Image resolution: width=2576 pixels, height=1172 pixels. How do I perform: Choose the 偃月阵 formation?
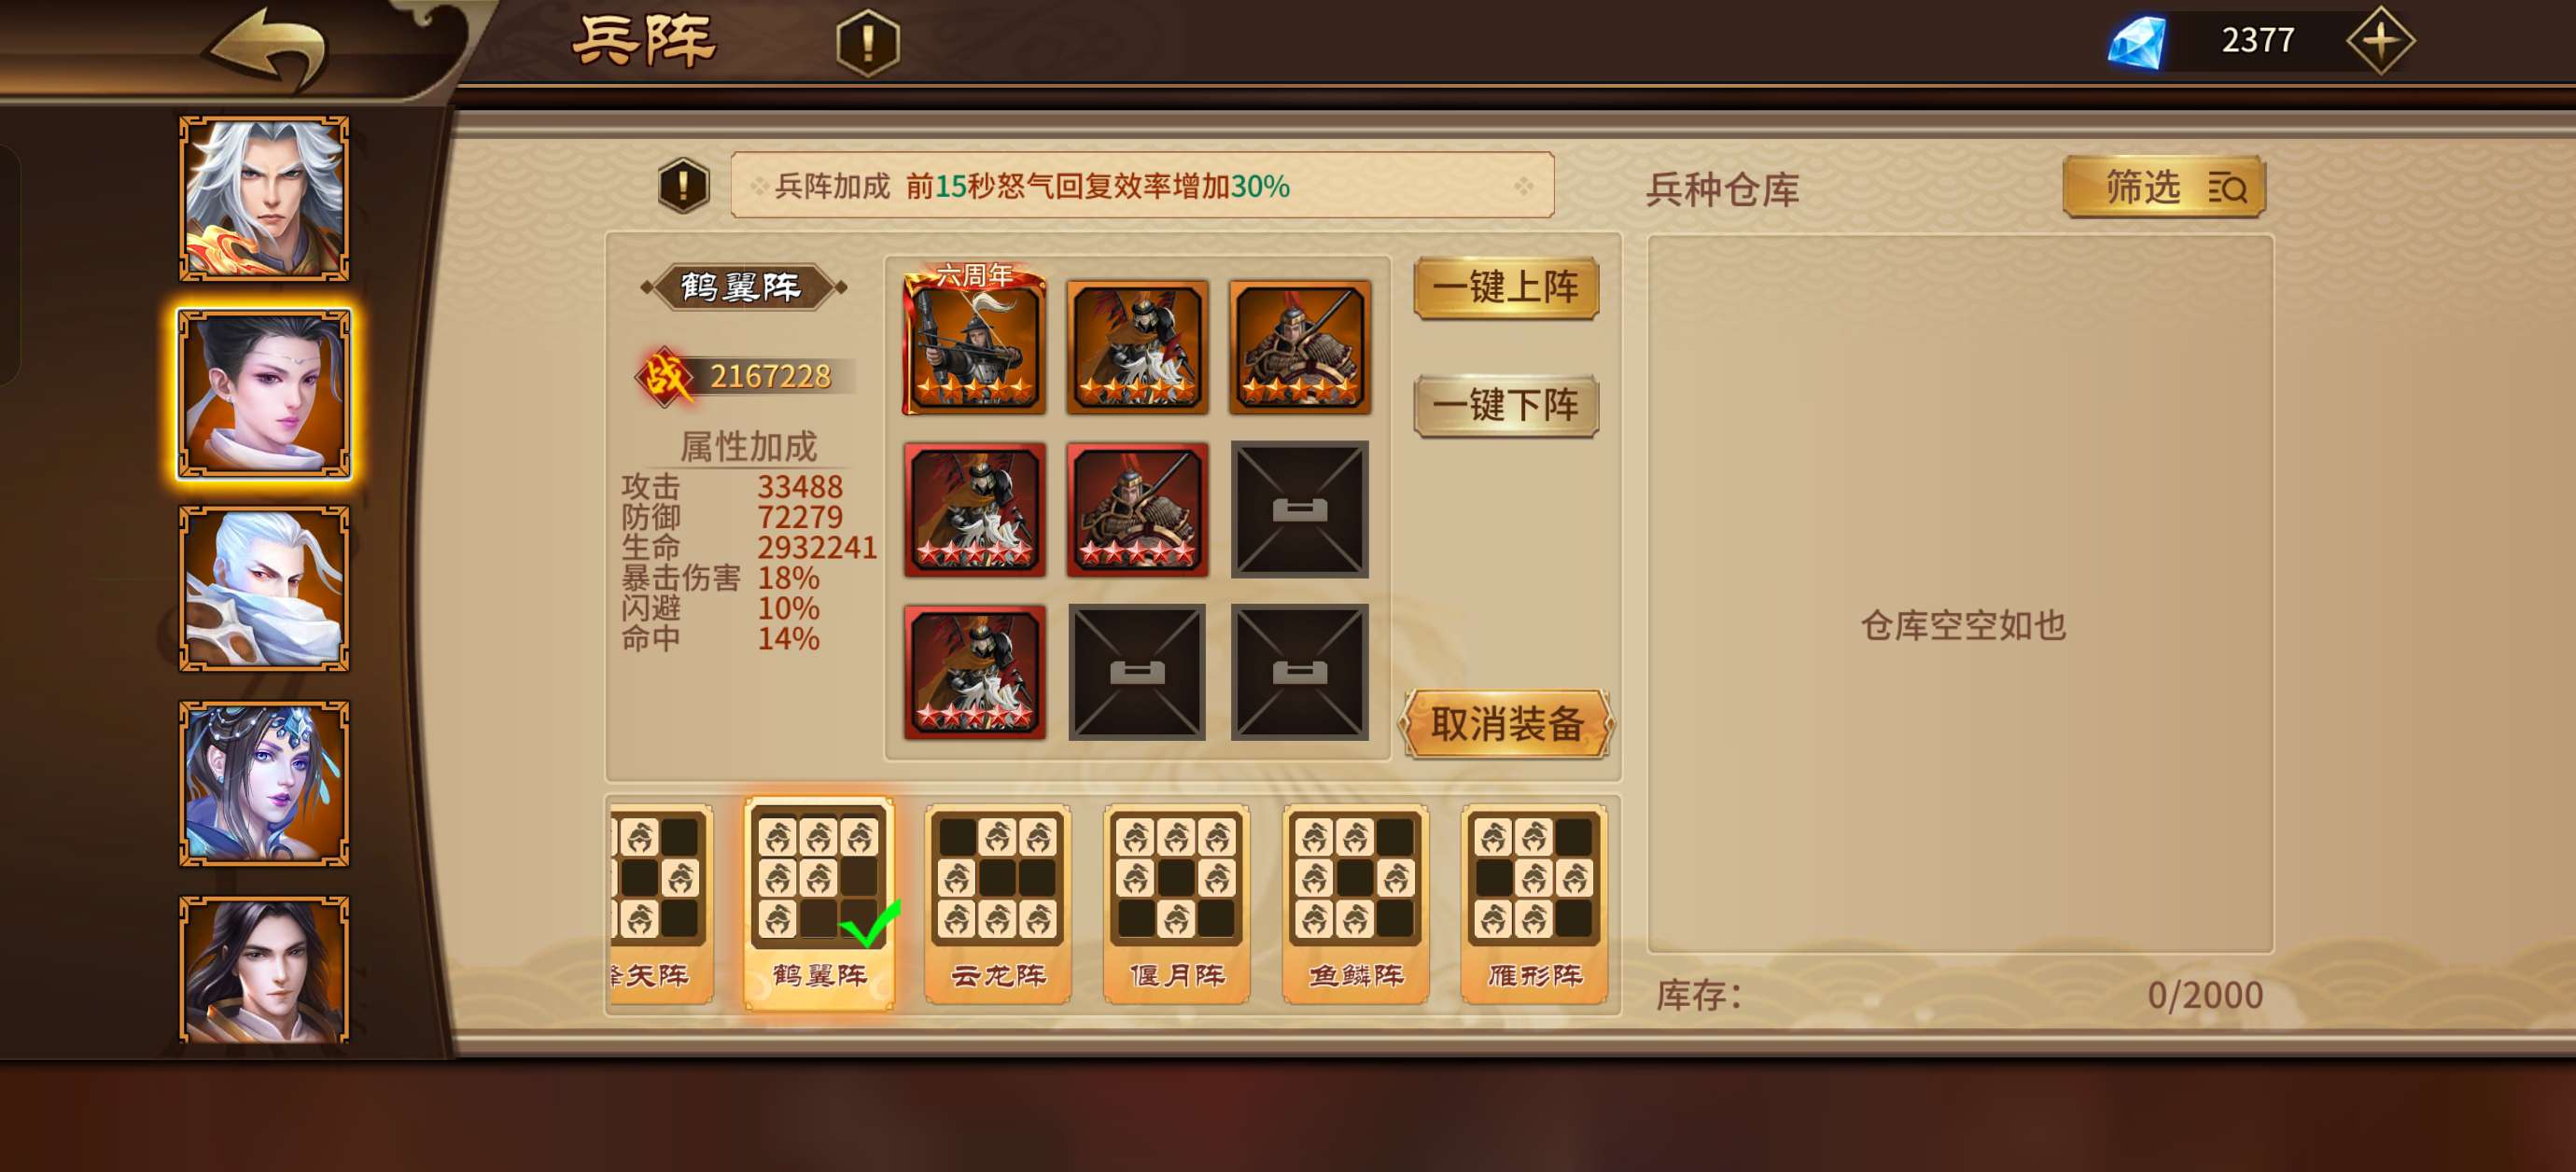[x=1176, y=903]
